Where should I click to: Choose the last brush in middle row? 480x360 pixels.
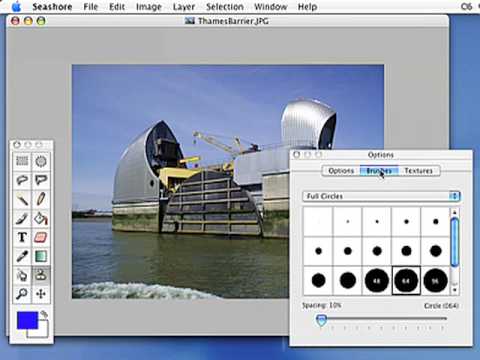pyautogui.click(x=435, y=251)
